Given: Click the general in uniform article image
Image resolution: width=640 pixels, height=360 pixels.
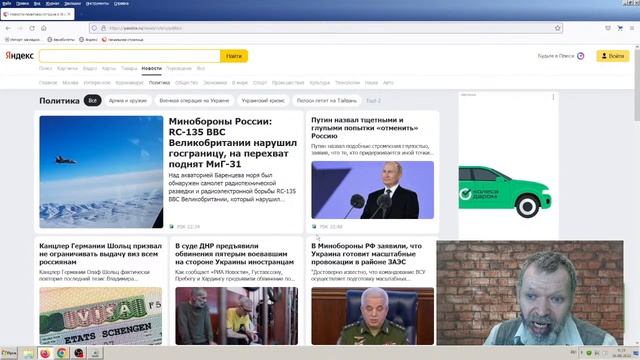Looking at the screenshot, I should [373, 316].
